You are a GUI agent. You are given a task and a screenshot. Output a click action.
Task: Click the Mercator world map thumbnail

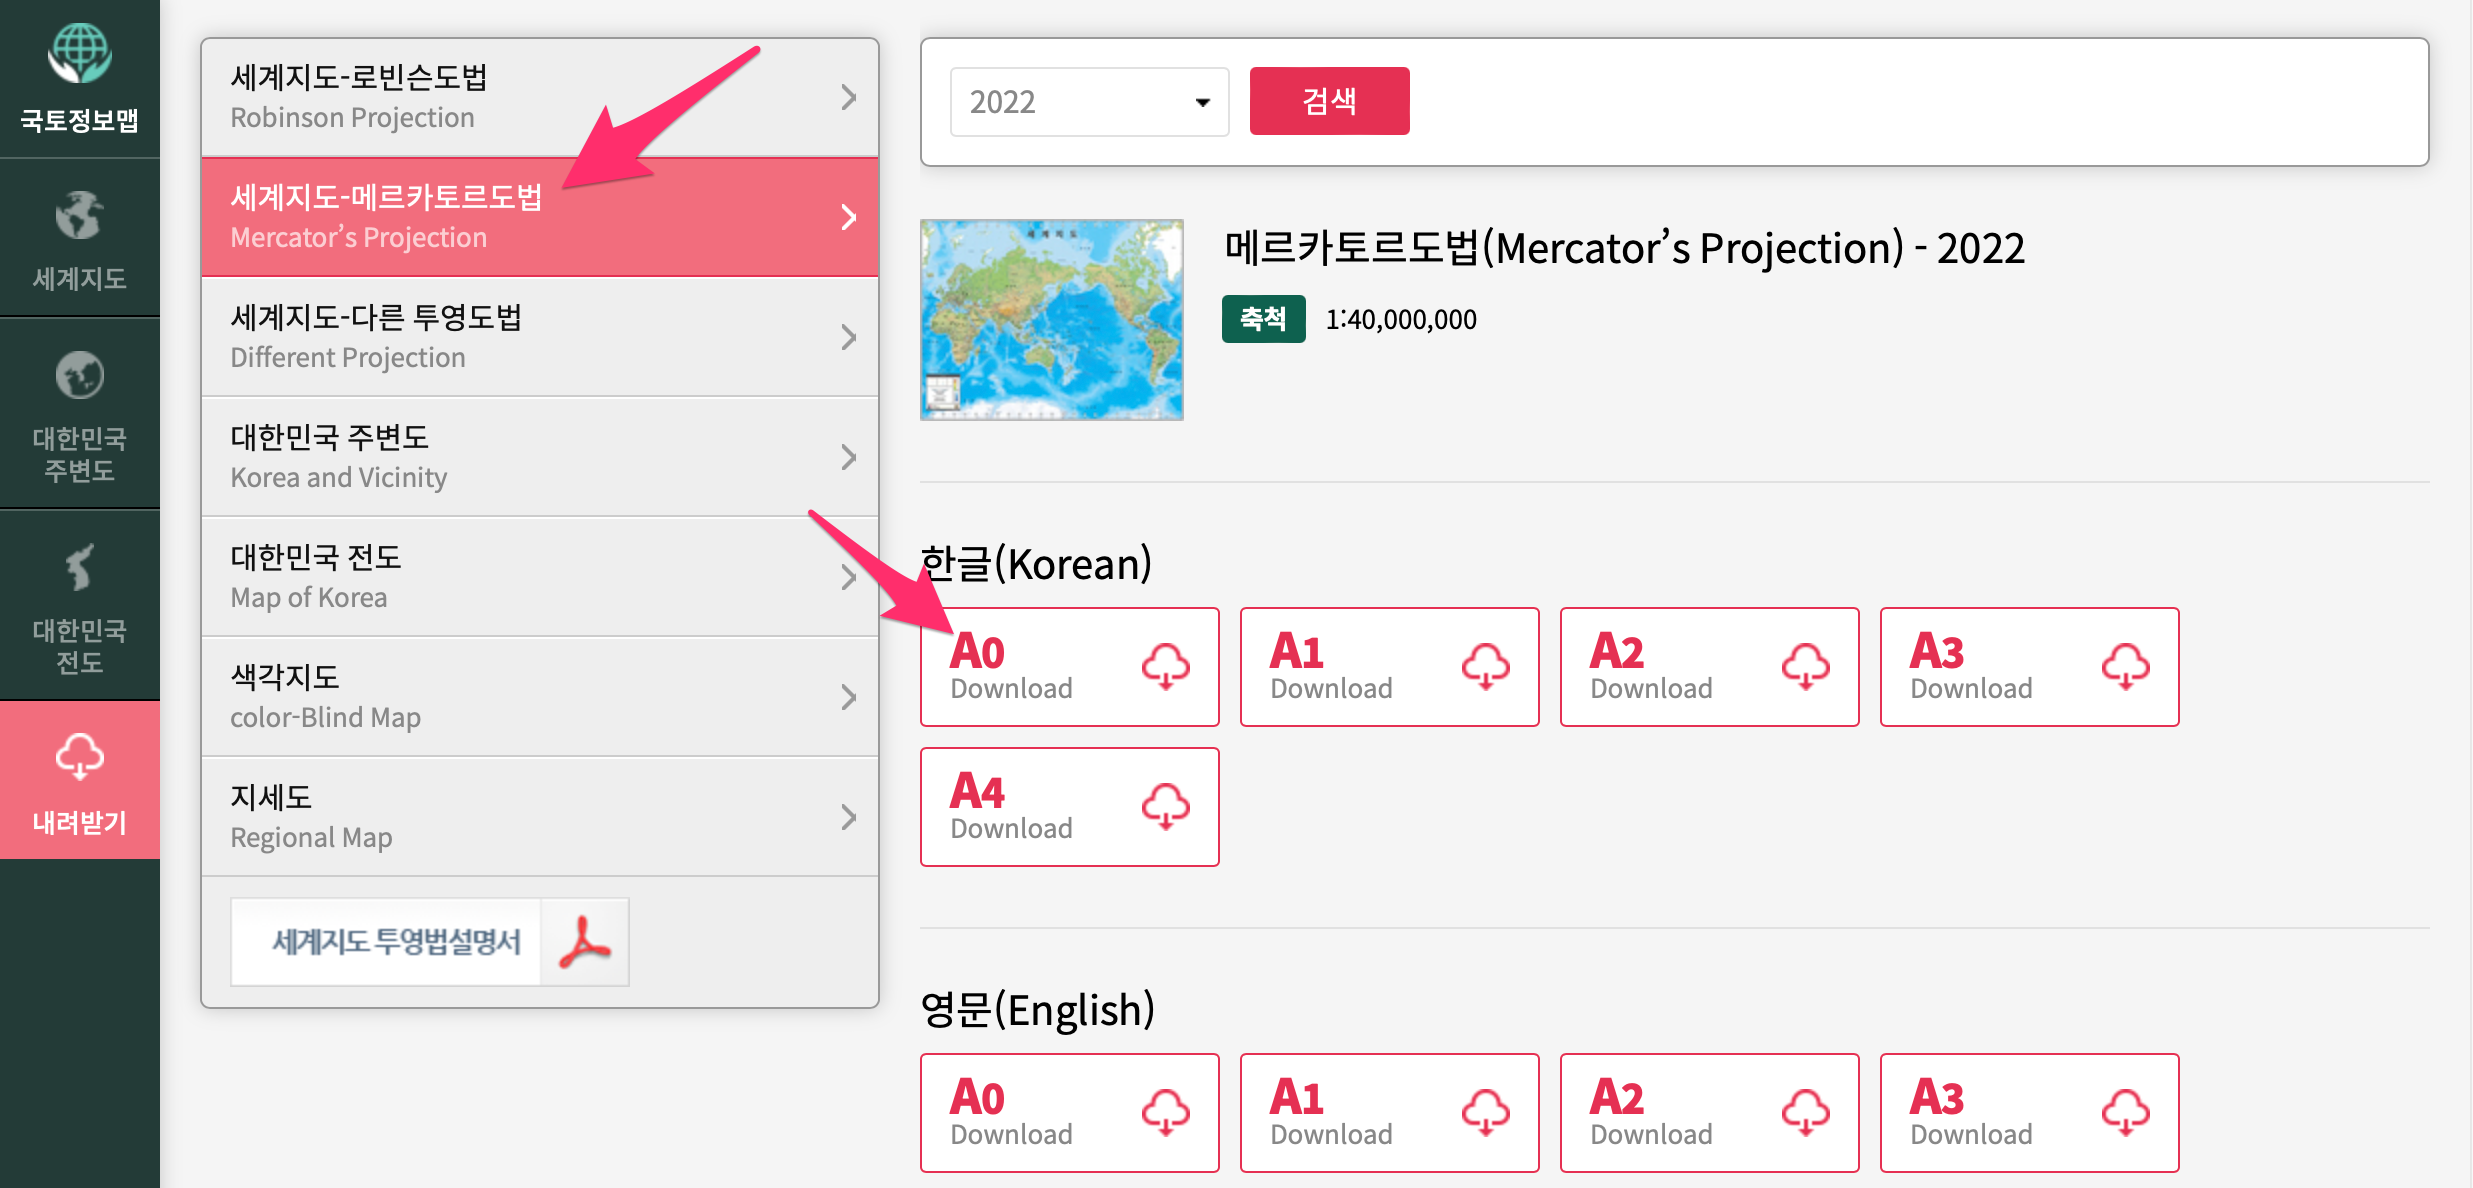[x=1051, y=320]
